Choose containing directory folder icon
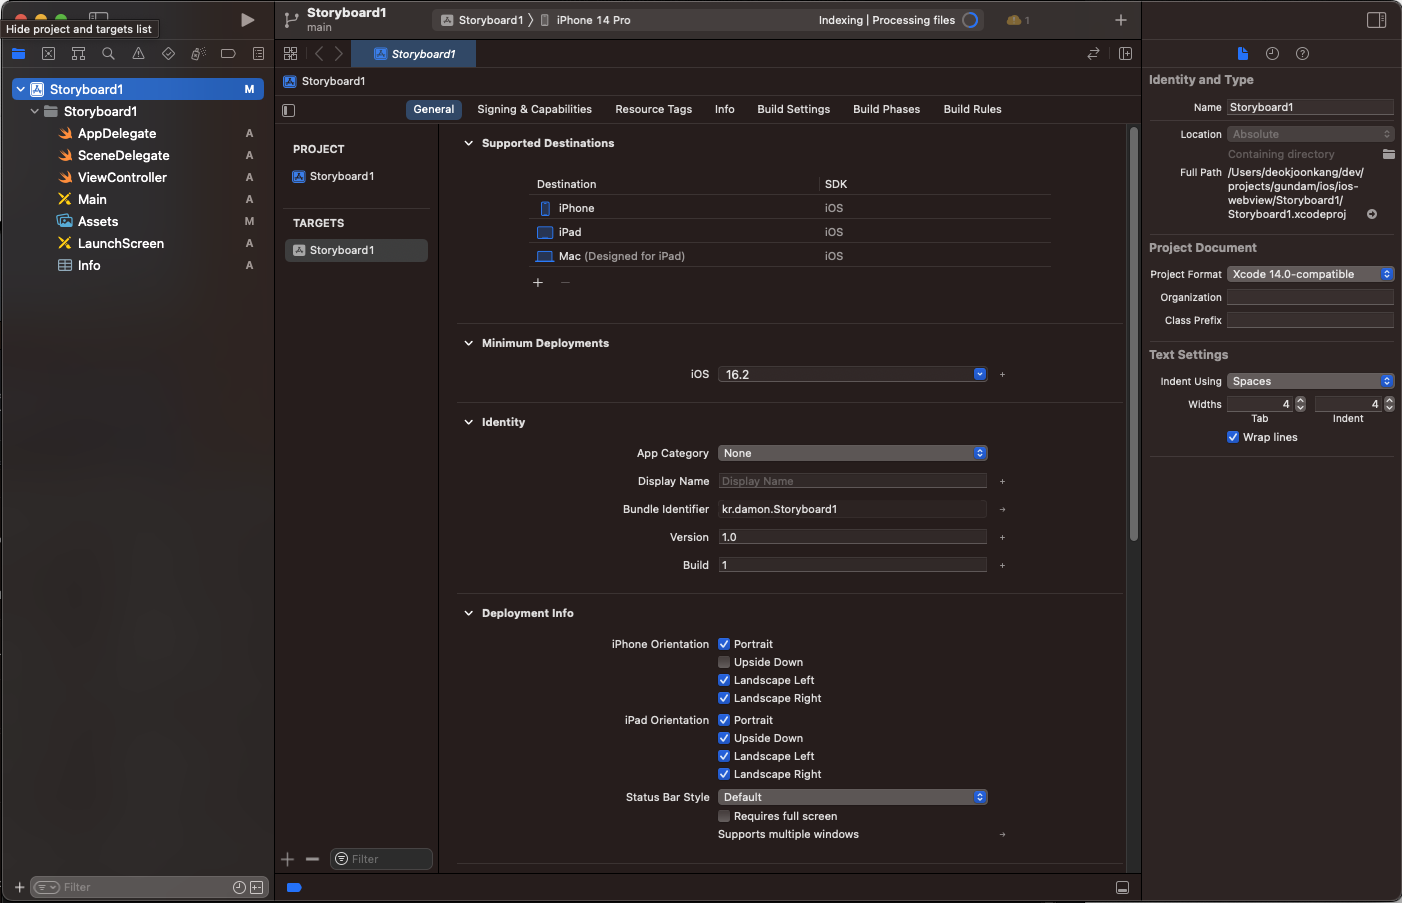The image size is (1402, 903). (1388, 154)
